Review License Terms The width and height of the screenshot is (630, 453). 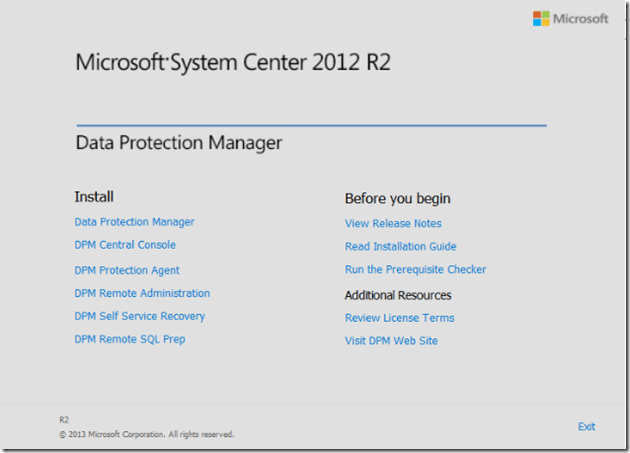pos(399,318)
